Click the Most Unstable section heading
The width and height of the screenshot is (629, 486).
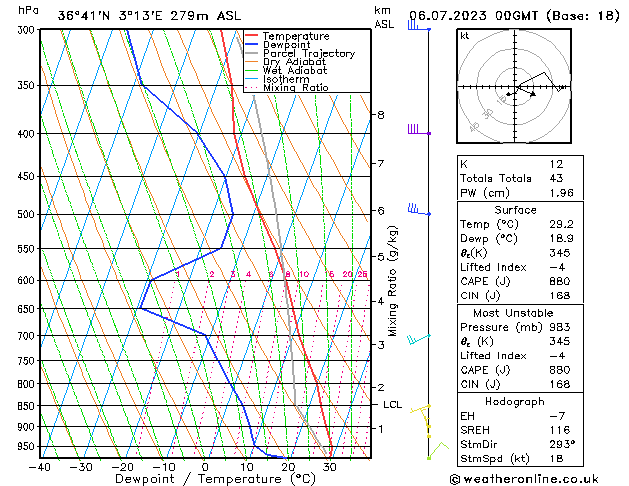click(513, 313)
